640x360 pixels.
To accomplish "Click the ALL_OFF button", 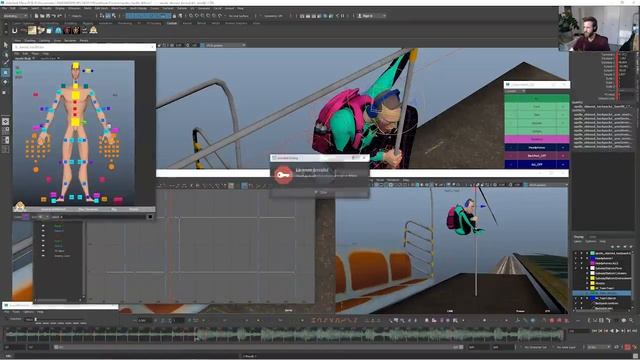I will pos(537,164).
